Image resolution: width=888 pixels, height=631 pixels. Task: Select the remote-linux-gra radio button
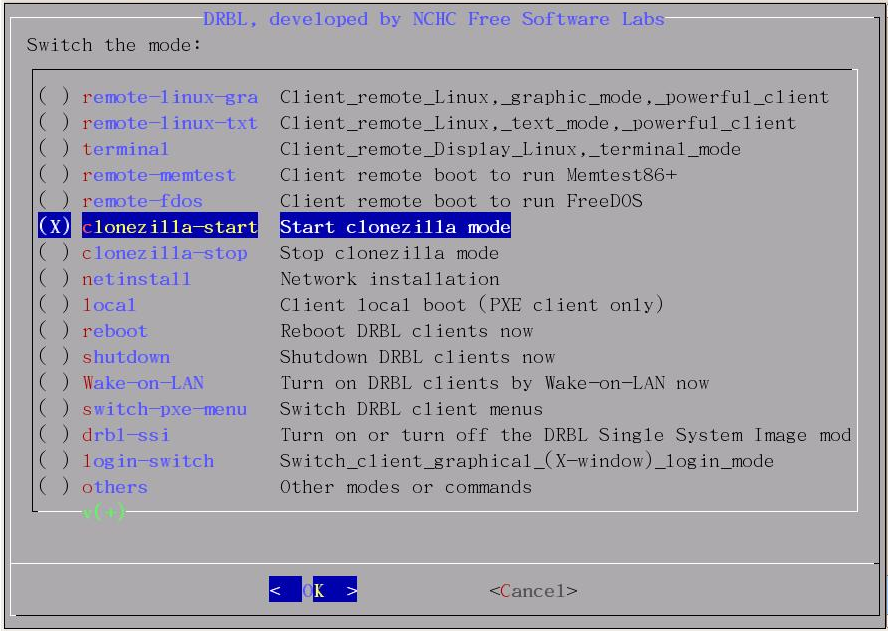click(x=54, y=97)
